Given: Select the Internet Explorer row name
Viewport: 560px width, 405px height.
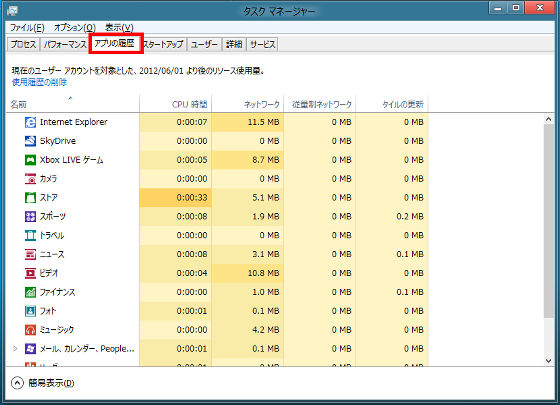Looking at the screenshot, I should click(x=74, y=122).
